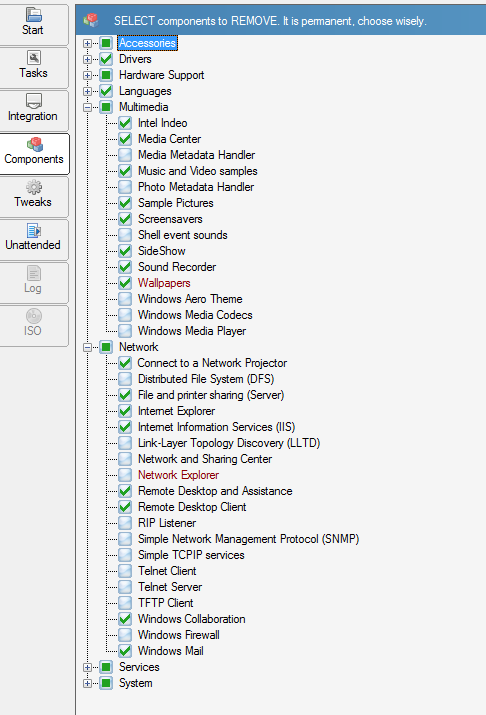Collapse the Network tree node

87,347
